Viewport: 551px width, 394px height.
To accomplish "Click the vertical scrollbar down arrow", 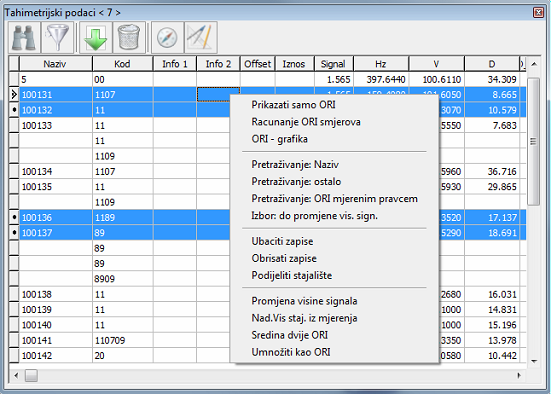I will tap(534, 361).
